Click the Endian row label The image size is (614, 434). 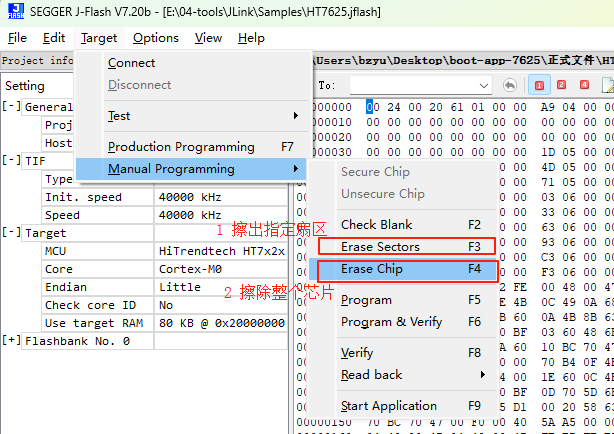click(66, 287)
